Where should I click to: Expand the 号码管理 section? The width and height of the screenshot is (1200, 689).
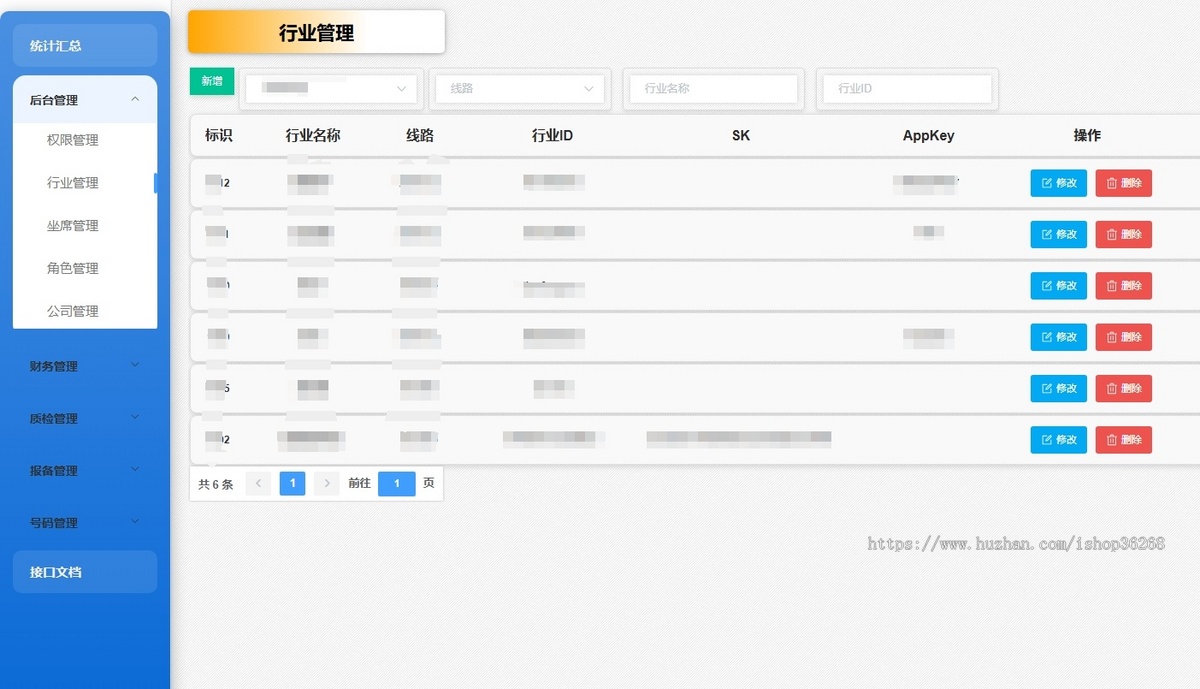85,522
